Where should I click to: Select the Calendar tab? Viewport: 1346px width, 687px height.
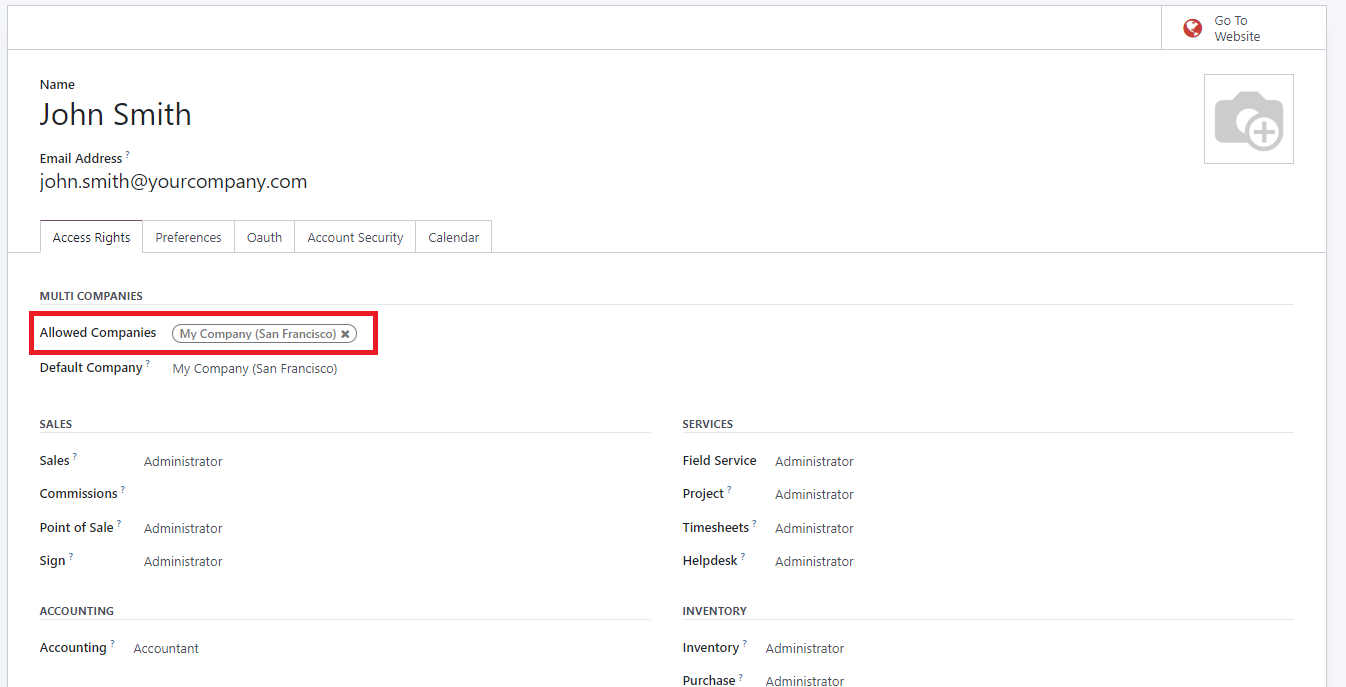click(x=453, y=237)
